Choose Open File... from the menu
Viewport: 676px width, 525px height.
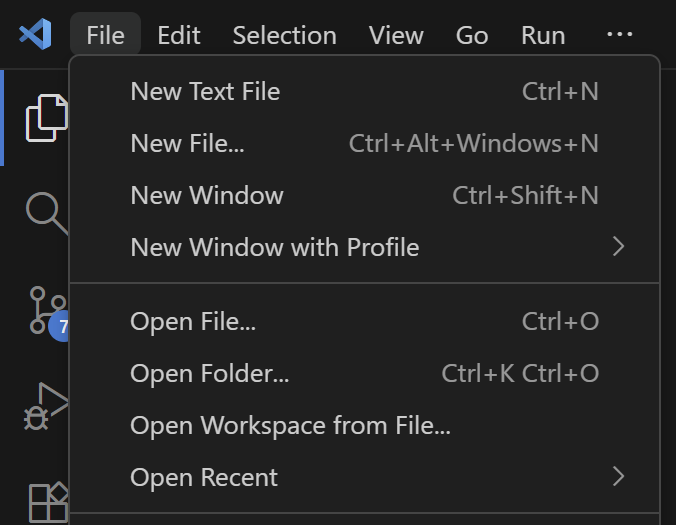[x=193, y=321]
